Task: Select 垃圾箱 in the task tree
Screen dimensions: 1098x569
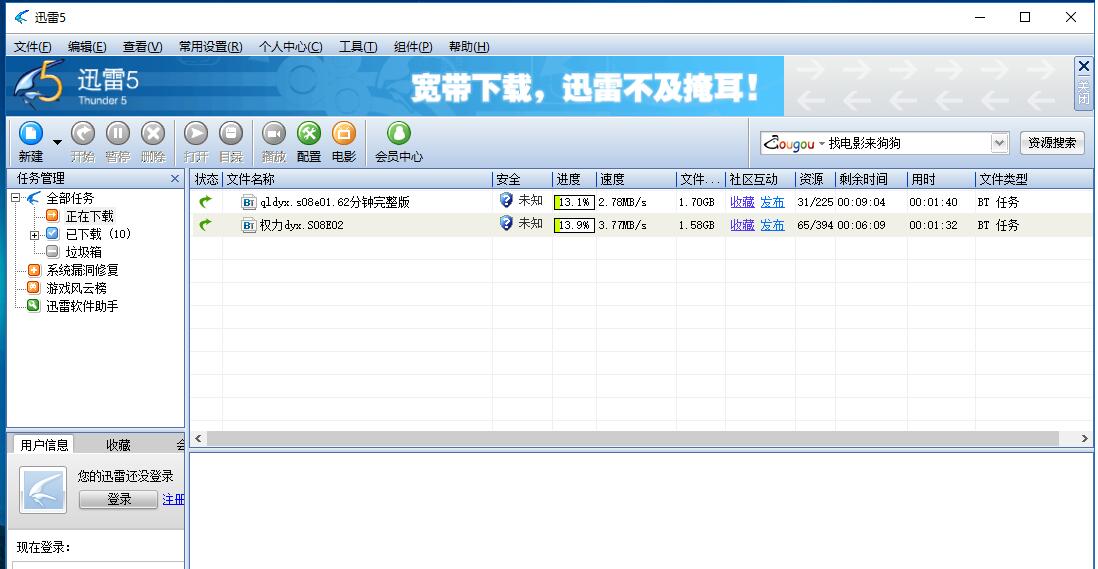Action: pos(83,252)
